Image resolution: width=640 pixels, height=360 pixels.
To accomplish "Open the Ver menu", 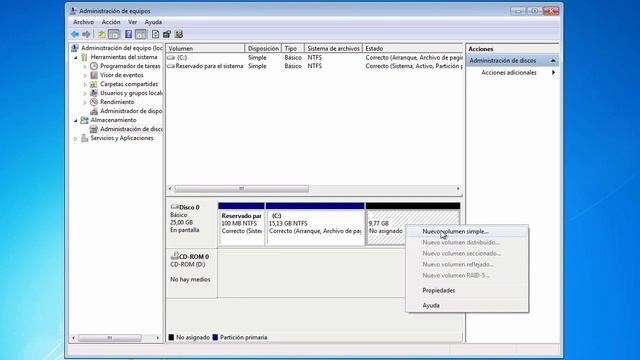I will click(132, 22).
